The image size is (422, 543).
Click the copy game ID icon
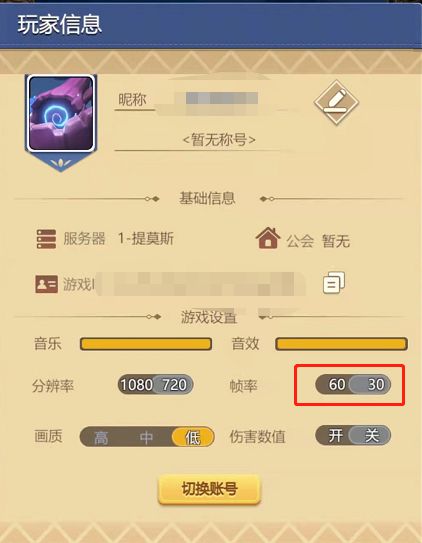[334, 283]
